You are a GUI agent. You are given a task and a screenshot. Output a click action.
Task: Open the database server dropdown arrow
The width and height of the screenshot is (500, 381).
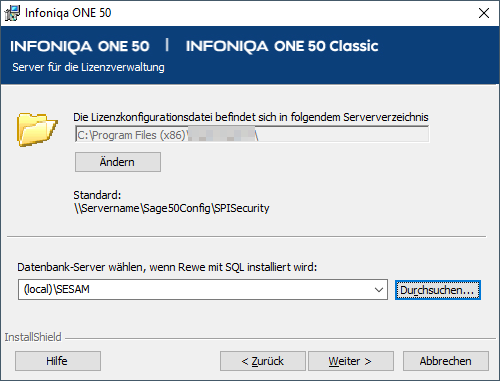point(379,289)
